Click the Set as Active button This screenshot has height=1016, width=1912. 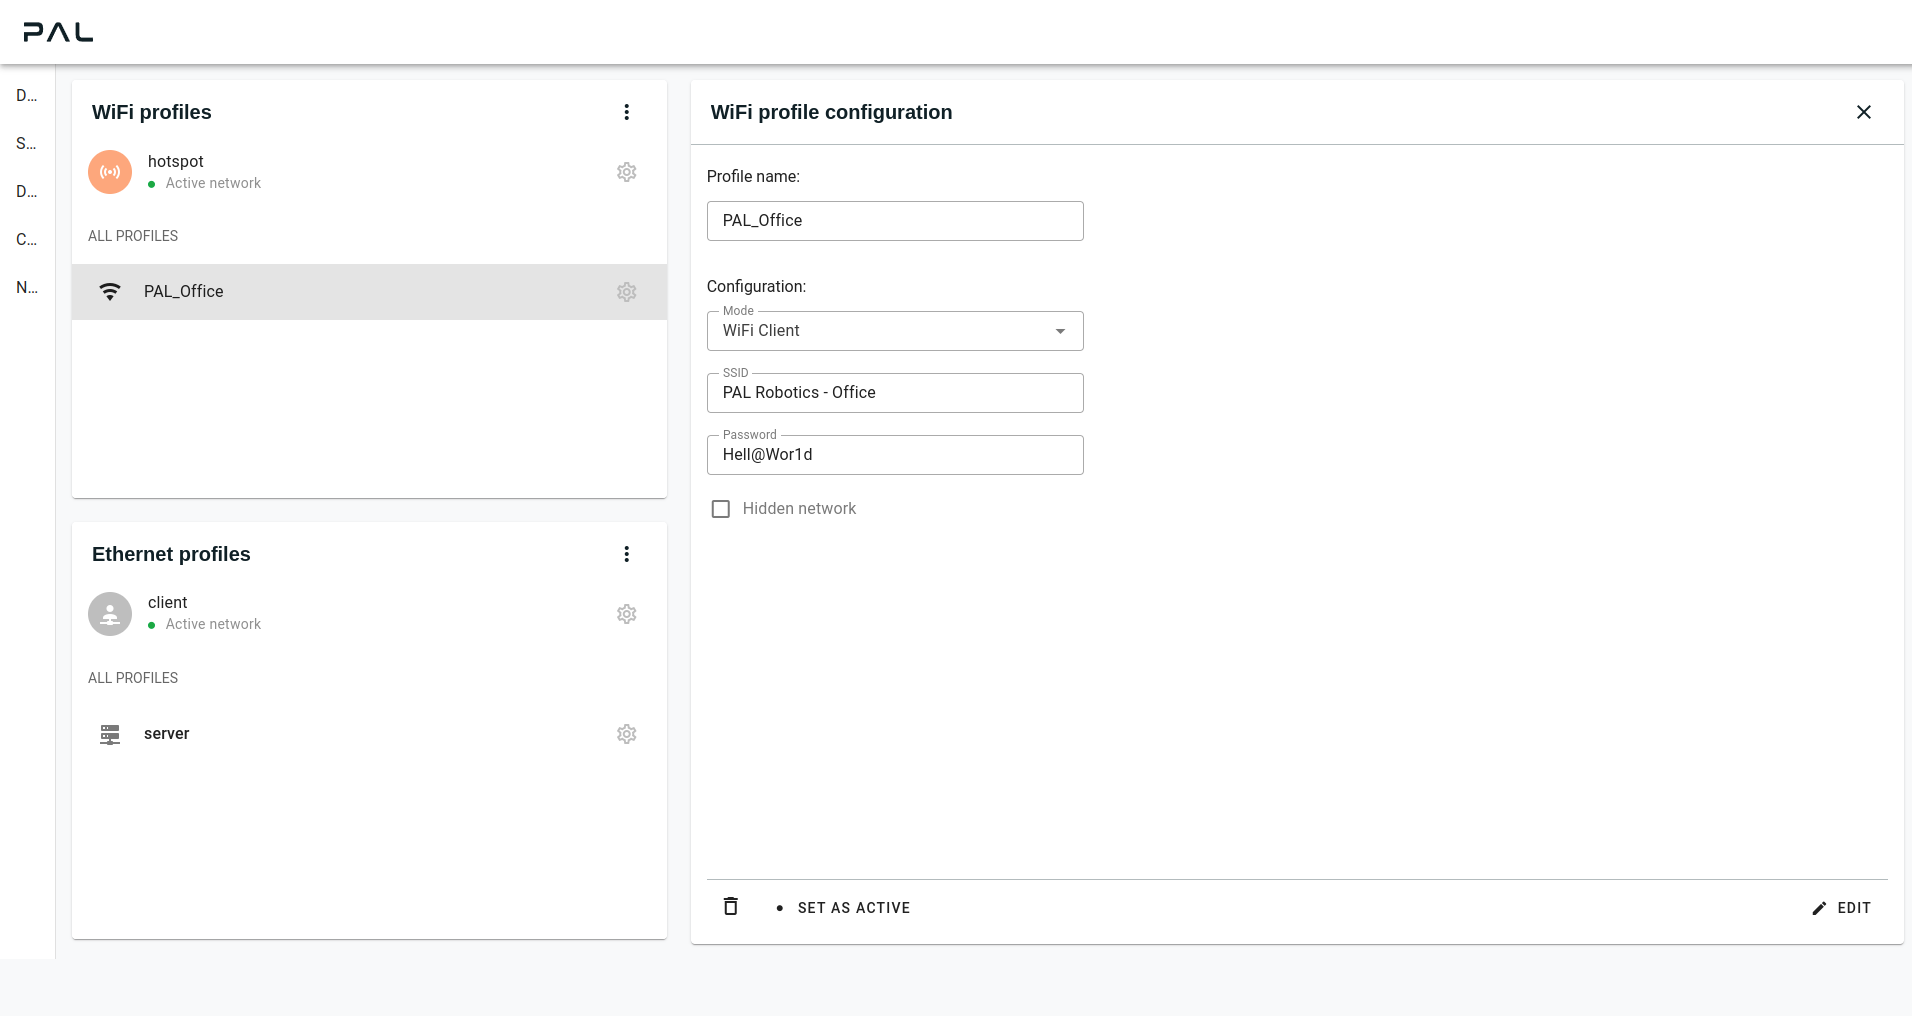[x=844, y=908]
